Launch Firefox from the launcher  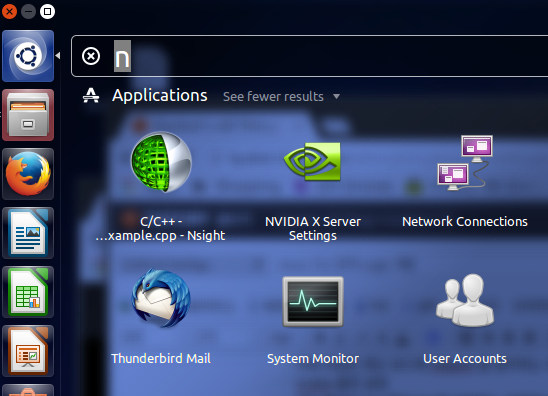point(28,174)
